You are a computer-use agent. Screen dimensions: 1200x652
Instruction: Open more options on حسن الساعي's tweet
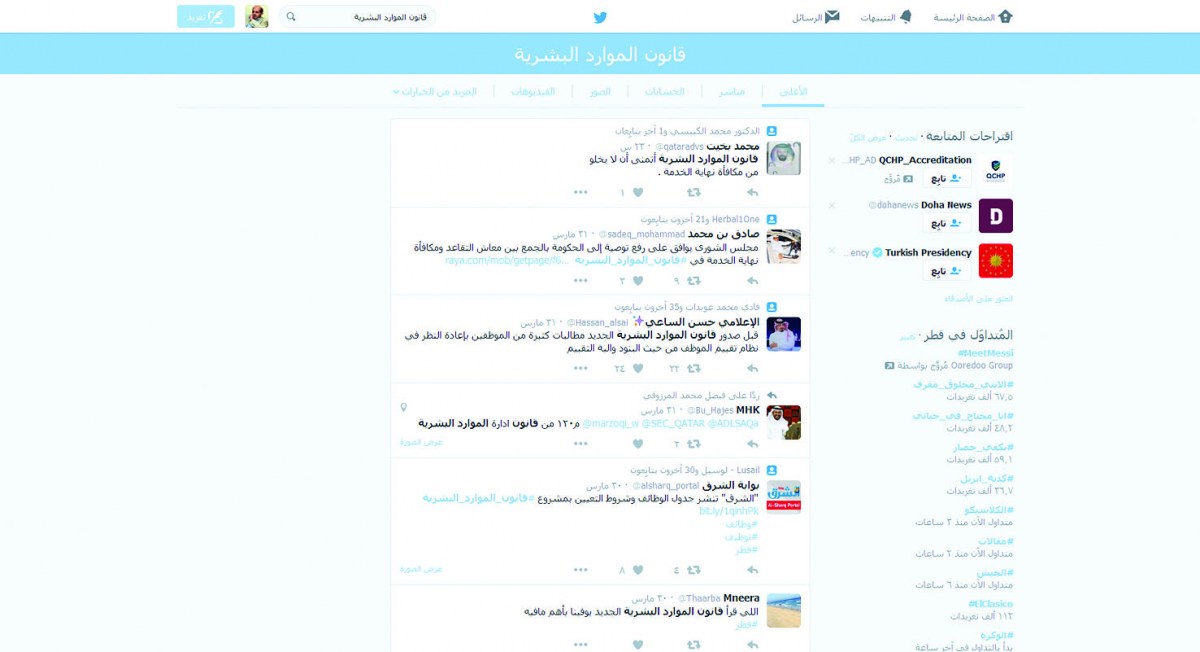[x=581, y=368]
